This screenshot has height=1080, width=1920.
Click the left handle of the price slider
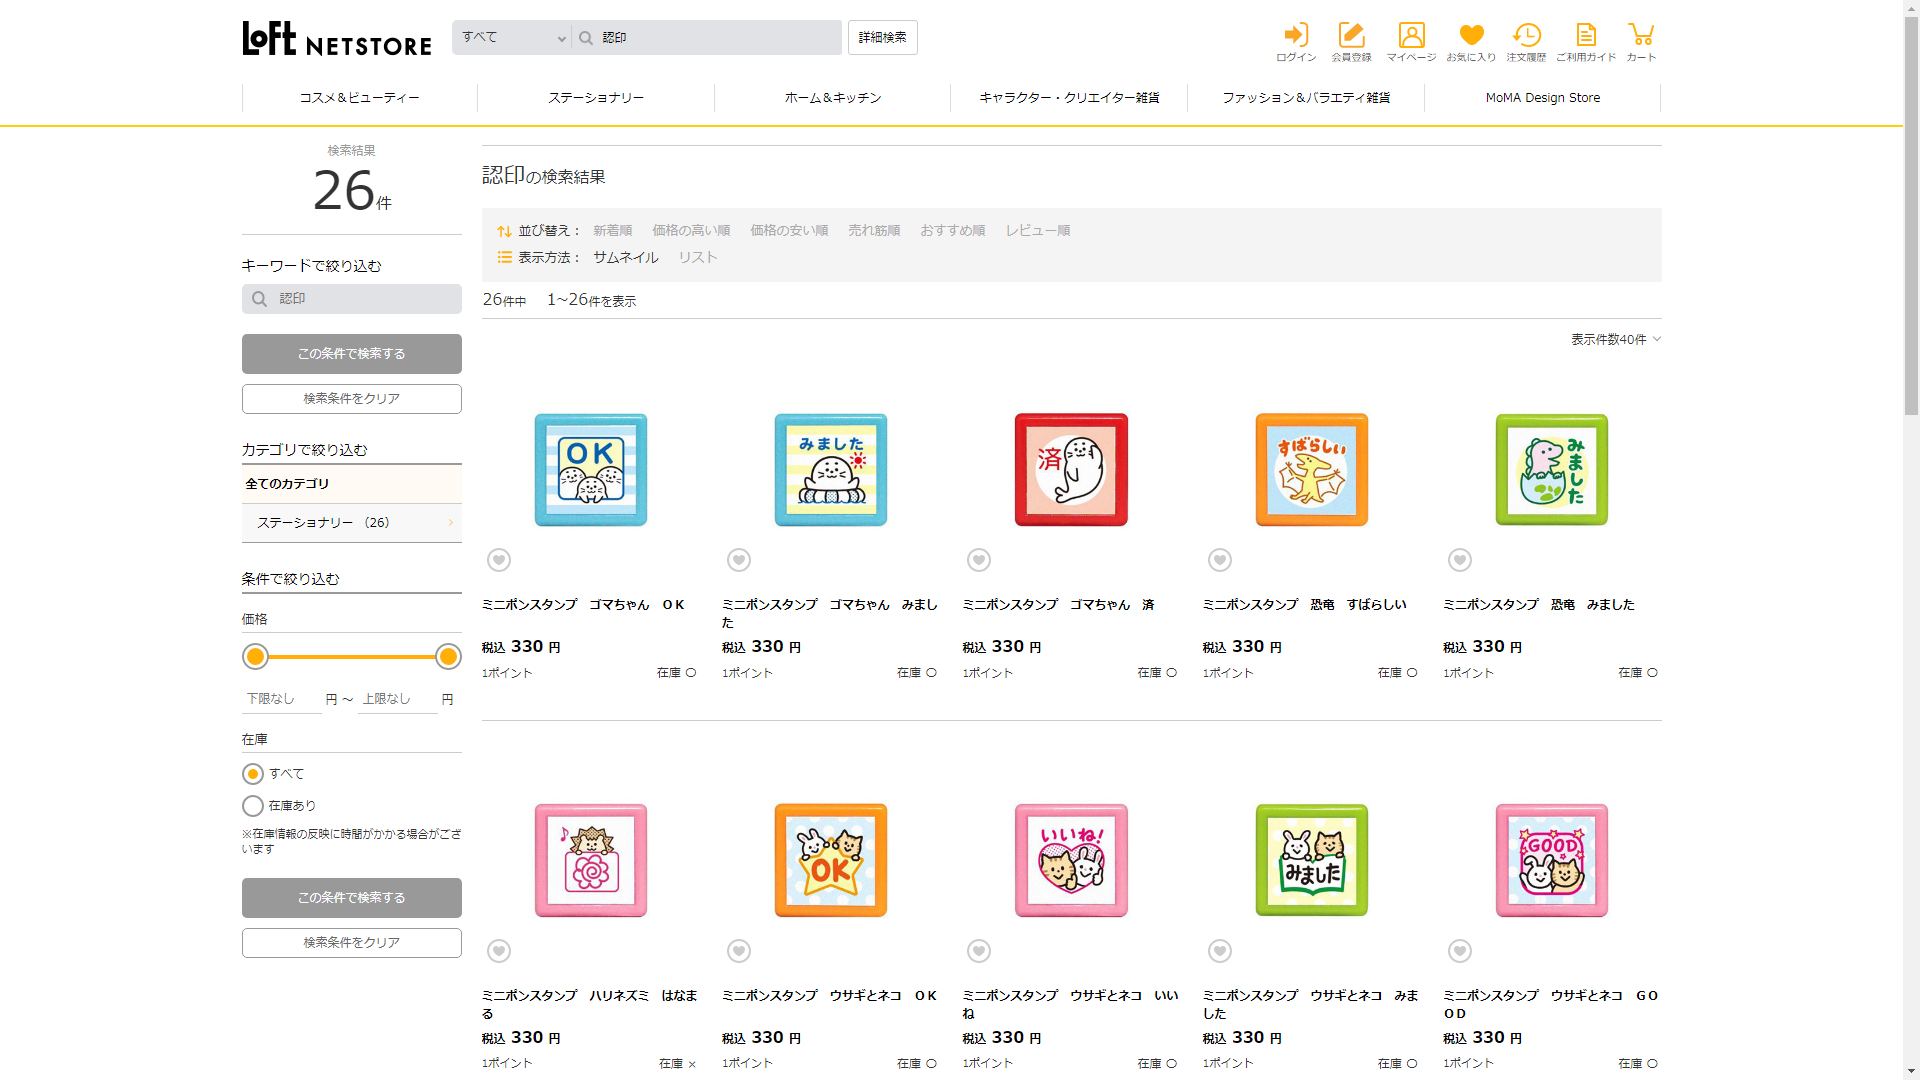click(256, 657)
